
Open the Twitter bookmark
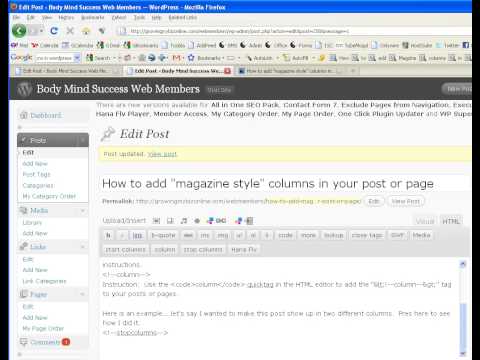(x=448, y=45)
